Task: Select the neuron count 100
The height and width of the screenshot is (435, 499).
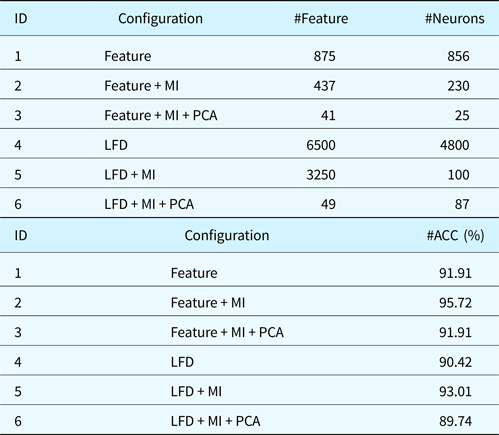Action: tap(459, 175)
